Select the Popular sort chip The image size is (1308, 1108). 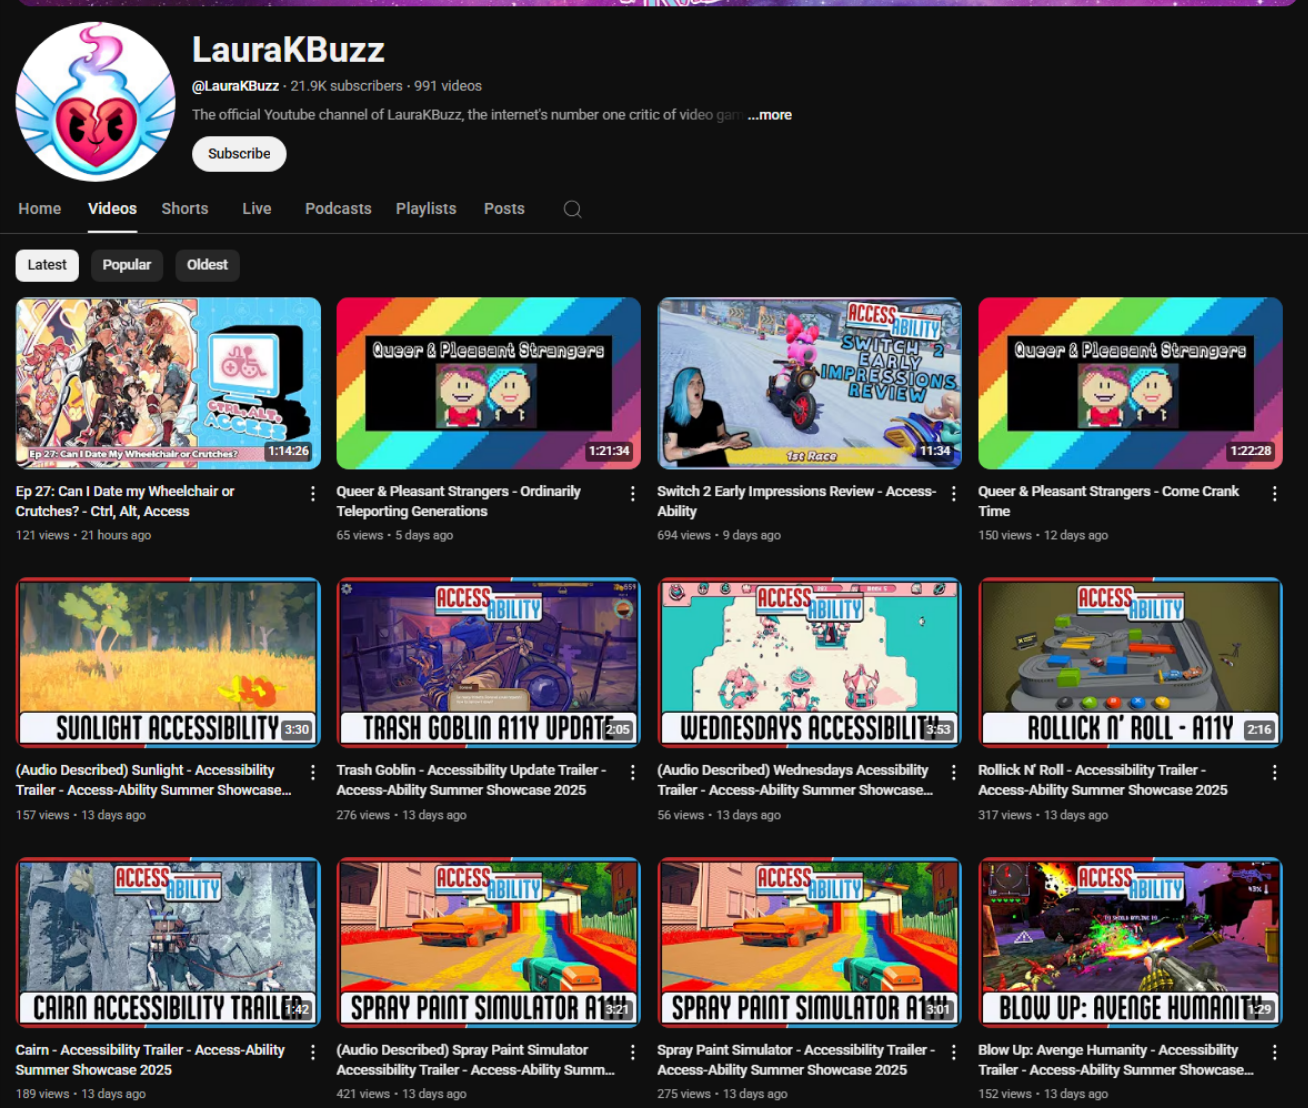click(x=127, y=265)
